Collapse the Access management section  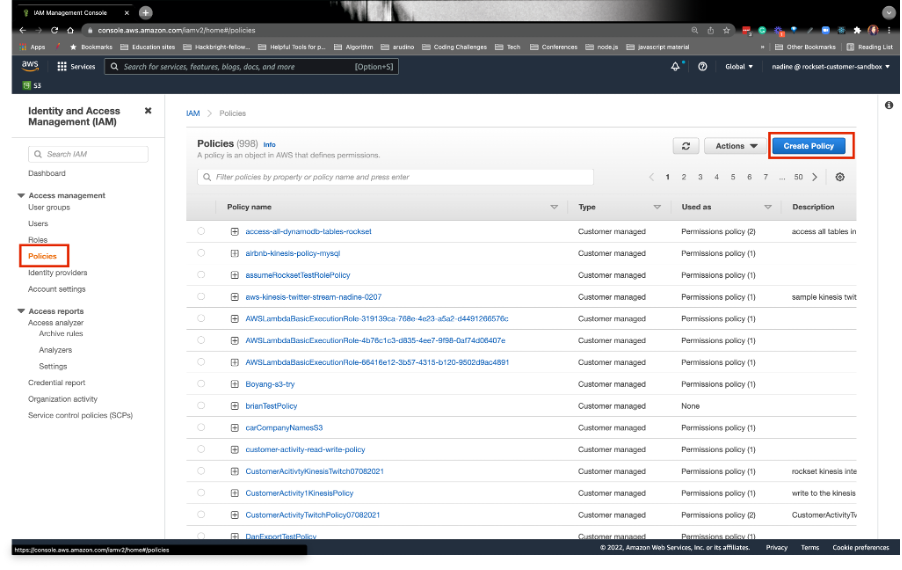[x=21, y=196]
